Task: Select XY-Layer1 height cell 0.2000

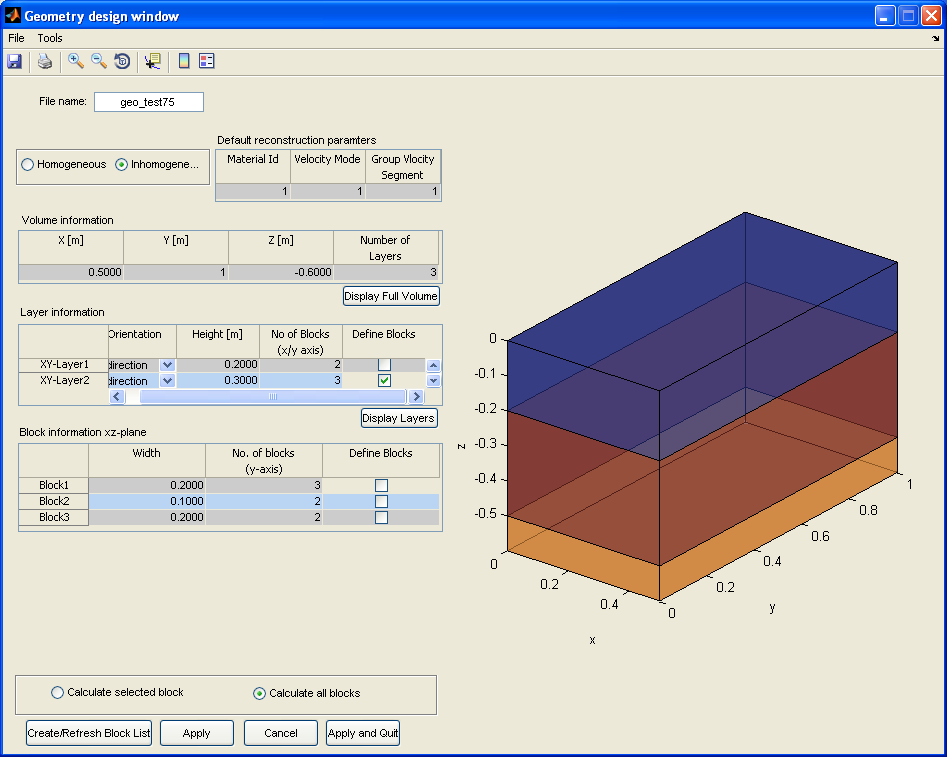Action: click(218, 364)
